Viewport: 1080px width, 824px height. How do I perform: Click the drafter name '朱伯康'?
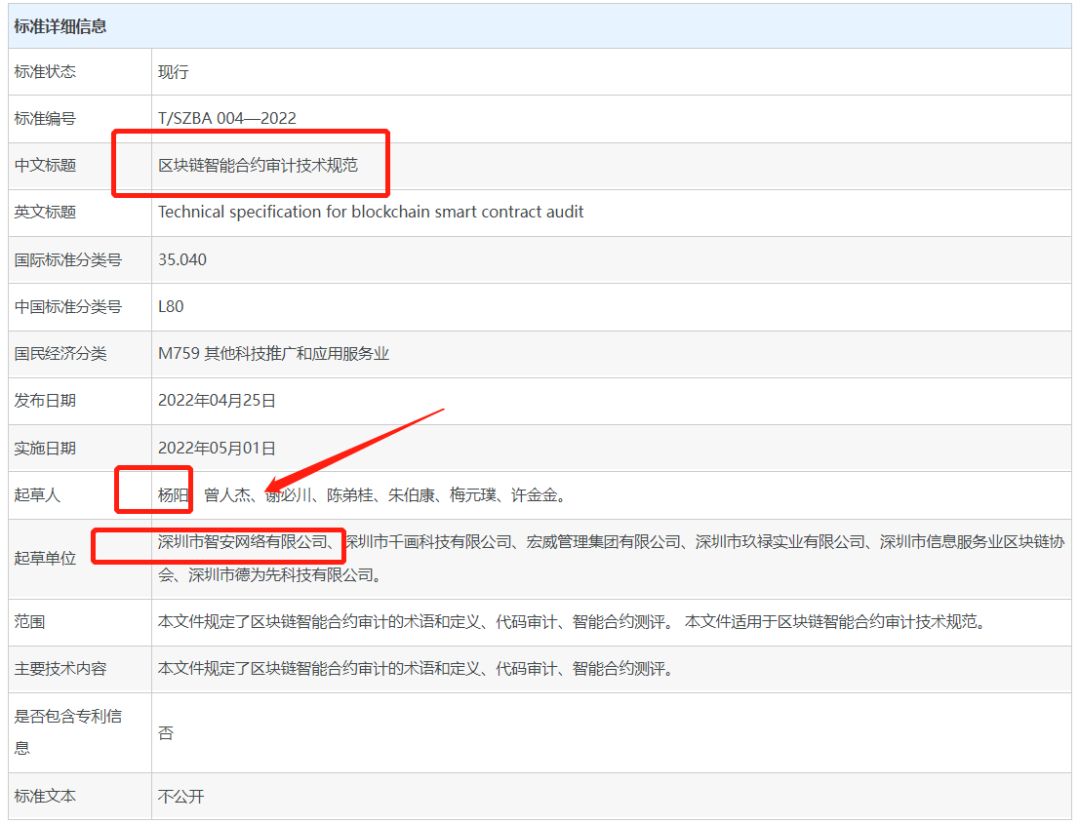[x=411, y=495]
